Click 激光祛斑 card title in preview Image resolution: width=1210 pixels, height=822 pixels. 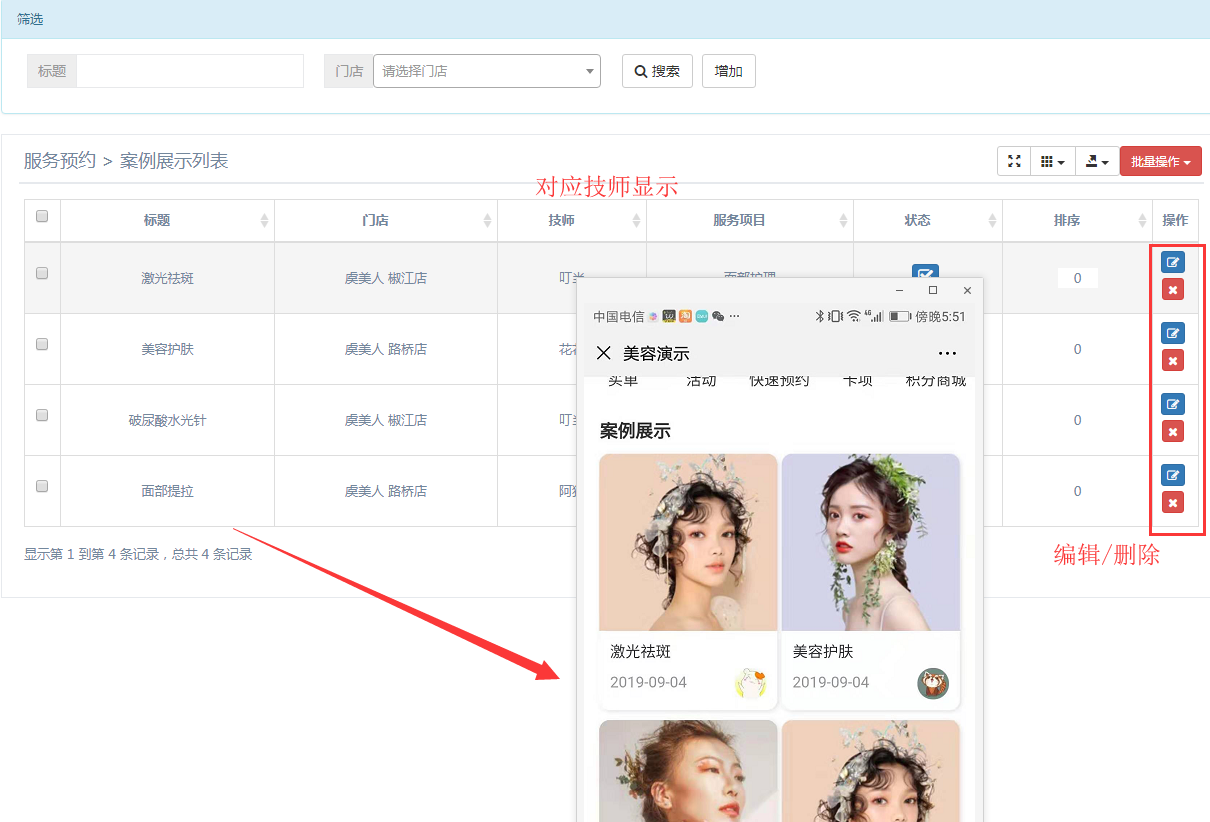[x=641, y=651]
